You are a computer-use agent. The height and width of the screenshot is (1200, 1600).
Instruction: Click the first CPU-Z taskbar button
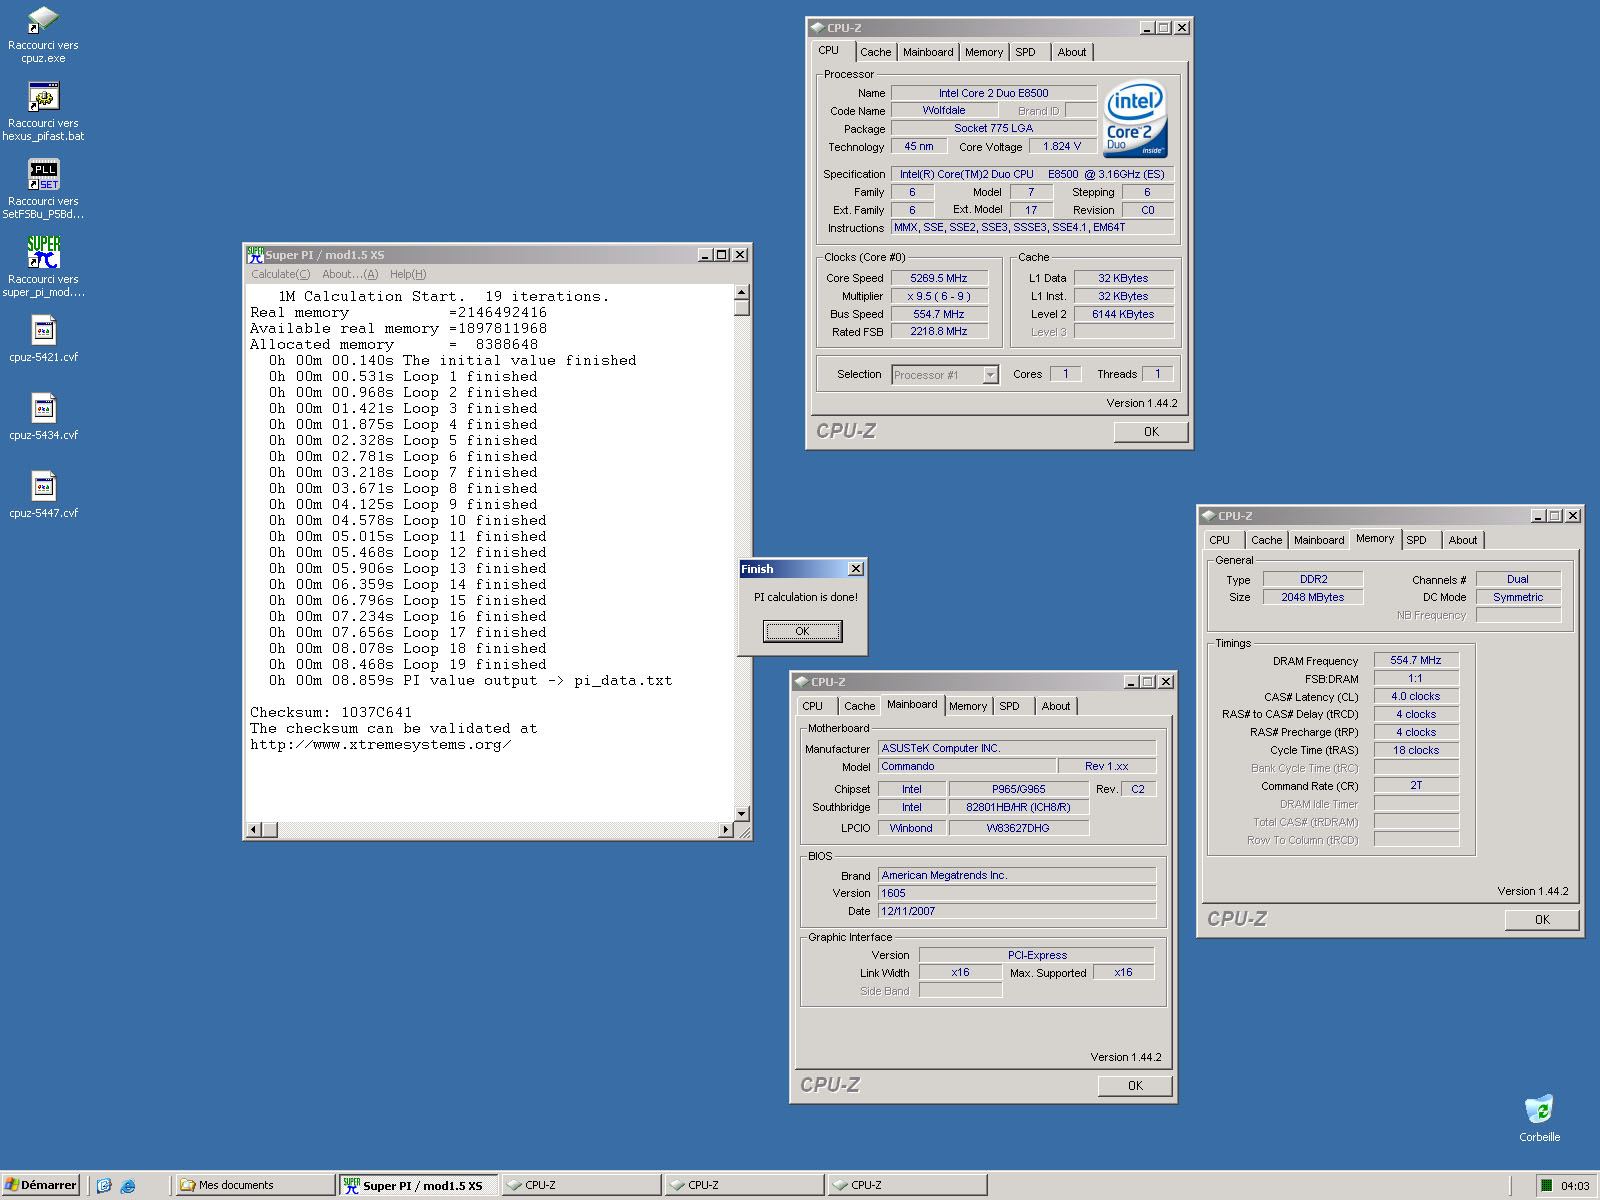[581, 1185]
